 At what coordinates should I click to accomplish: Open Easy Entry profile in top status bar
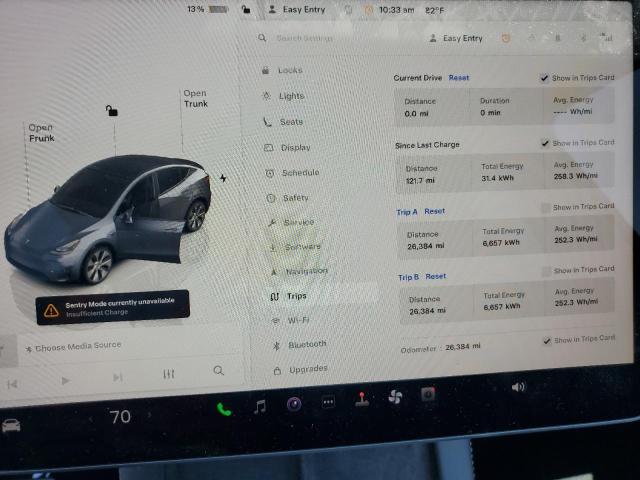click(x=297, y=9)
